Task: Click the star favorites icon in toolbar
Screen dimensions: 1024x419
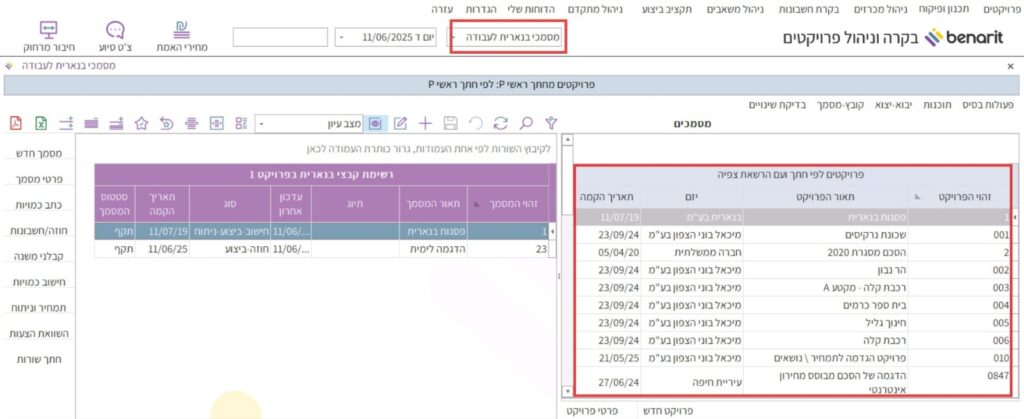Action: (x=141, y=123)
